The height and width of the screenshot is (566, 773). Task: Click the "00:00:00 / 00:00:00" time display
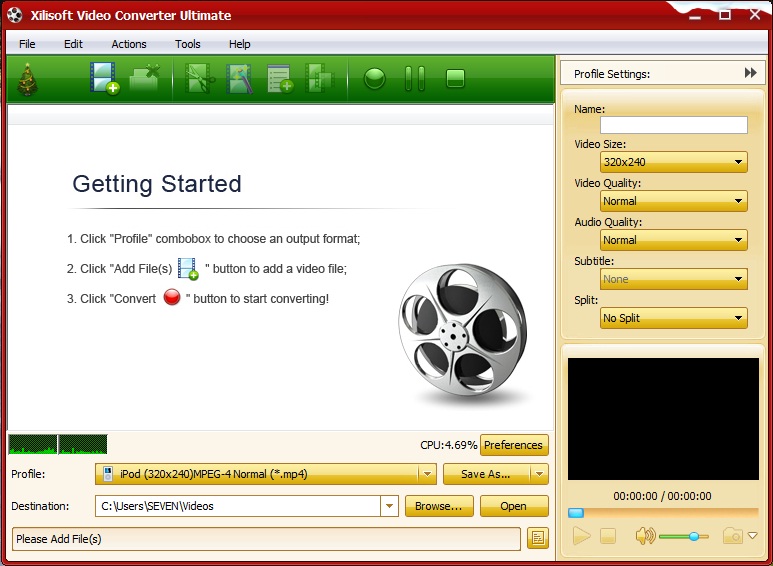[662, 496]
